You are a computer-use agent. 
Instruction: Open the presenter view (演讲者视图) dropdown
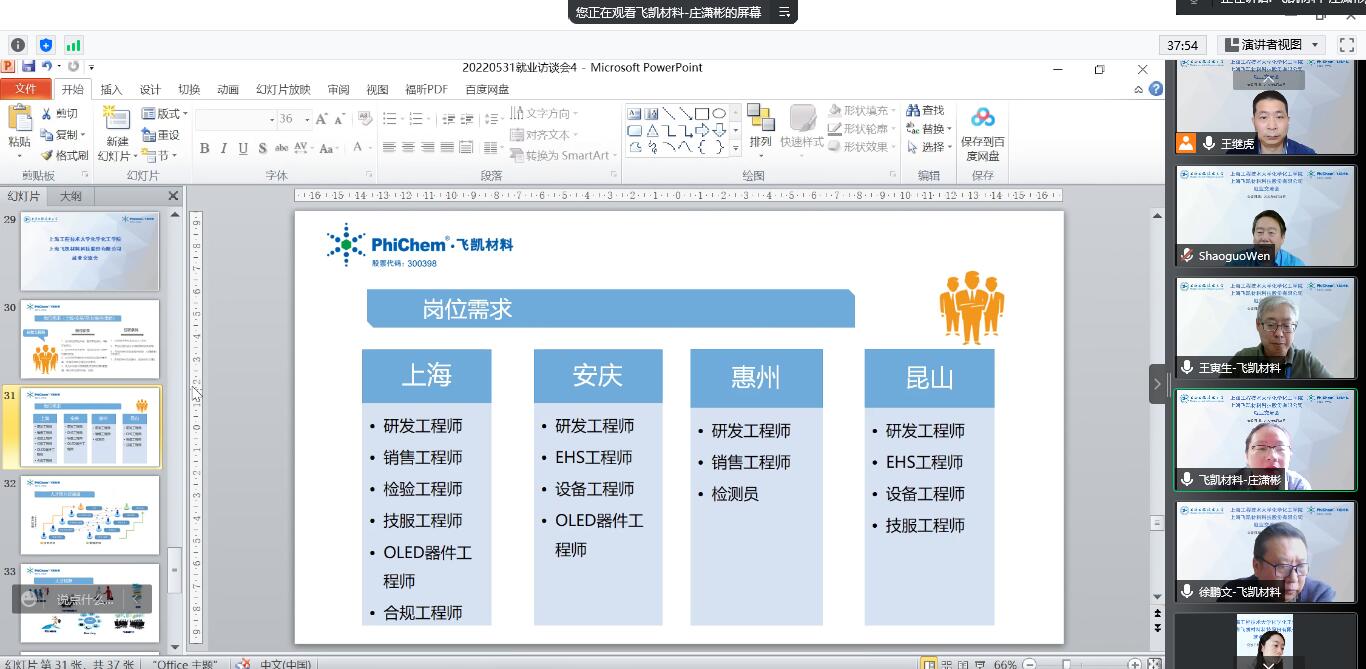[x=1315, y=45]
